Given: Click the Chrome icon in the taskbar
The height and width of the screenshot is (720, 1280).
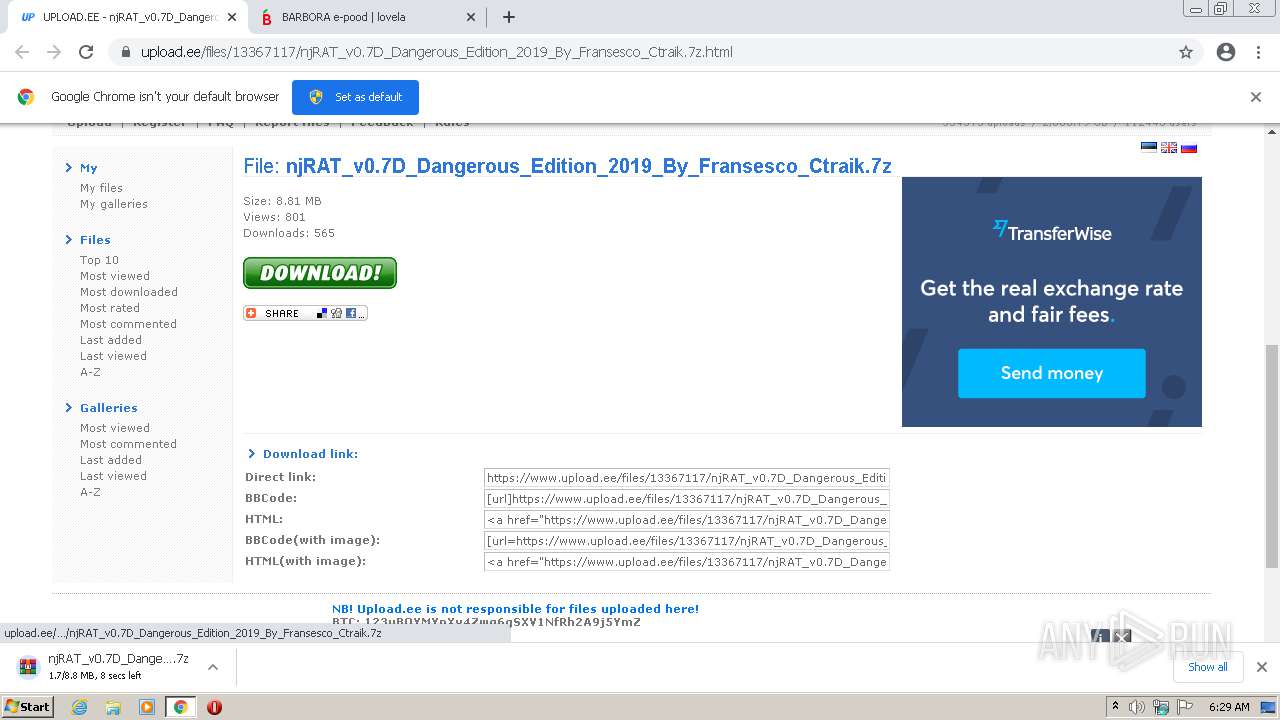Looking at the screenshot, I should coord(180,707).
